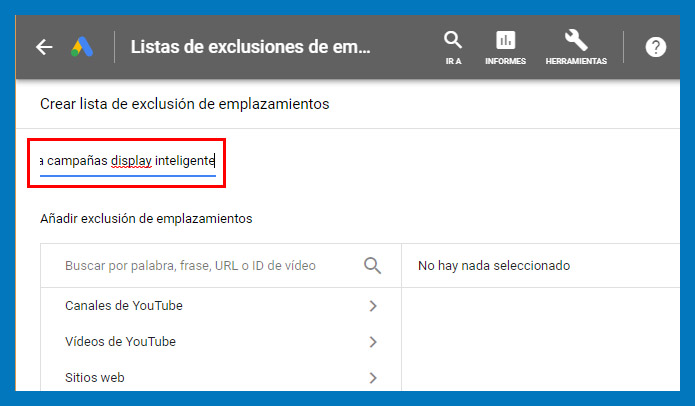Focus the list name field with campañas display inteligente
Screen dimensions: 695x406
coord(128,161)
